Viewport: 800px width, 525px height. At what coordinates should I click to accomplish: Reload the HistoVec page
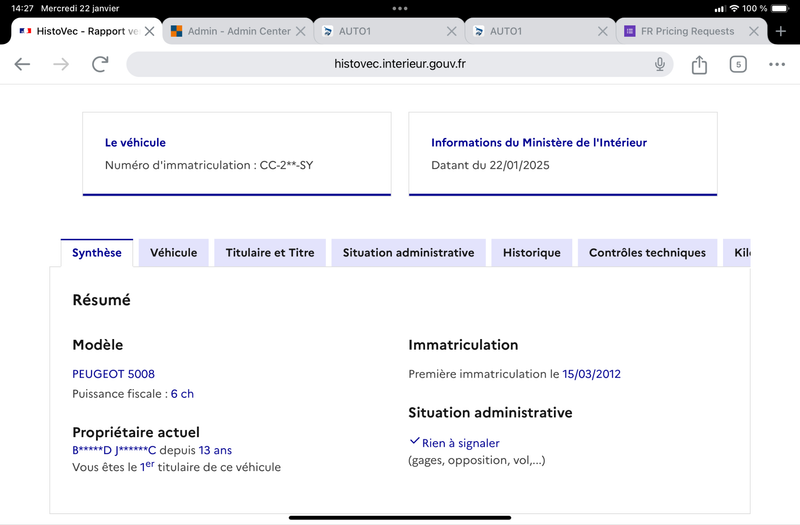100,64
